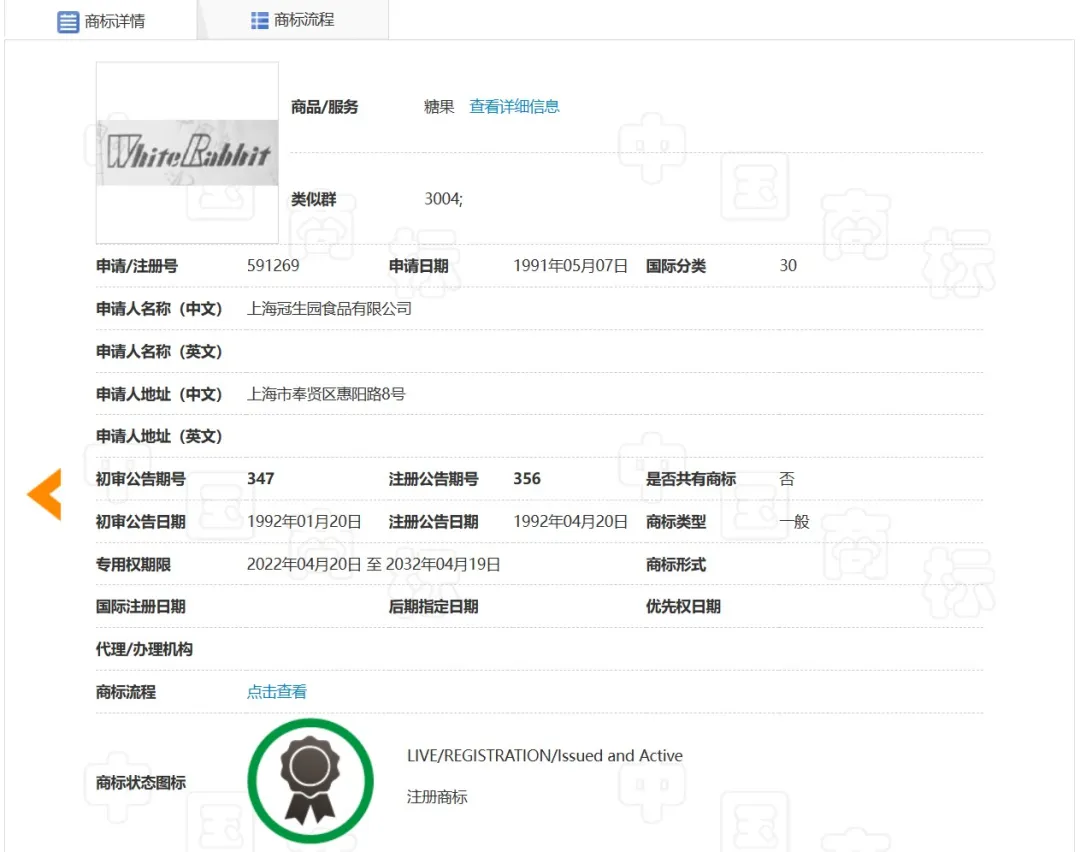The image size is (1080, 852).
Task: Click the exclusive rights period date range
Action: pos(373,565)
